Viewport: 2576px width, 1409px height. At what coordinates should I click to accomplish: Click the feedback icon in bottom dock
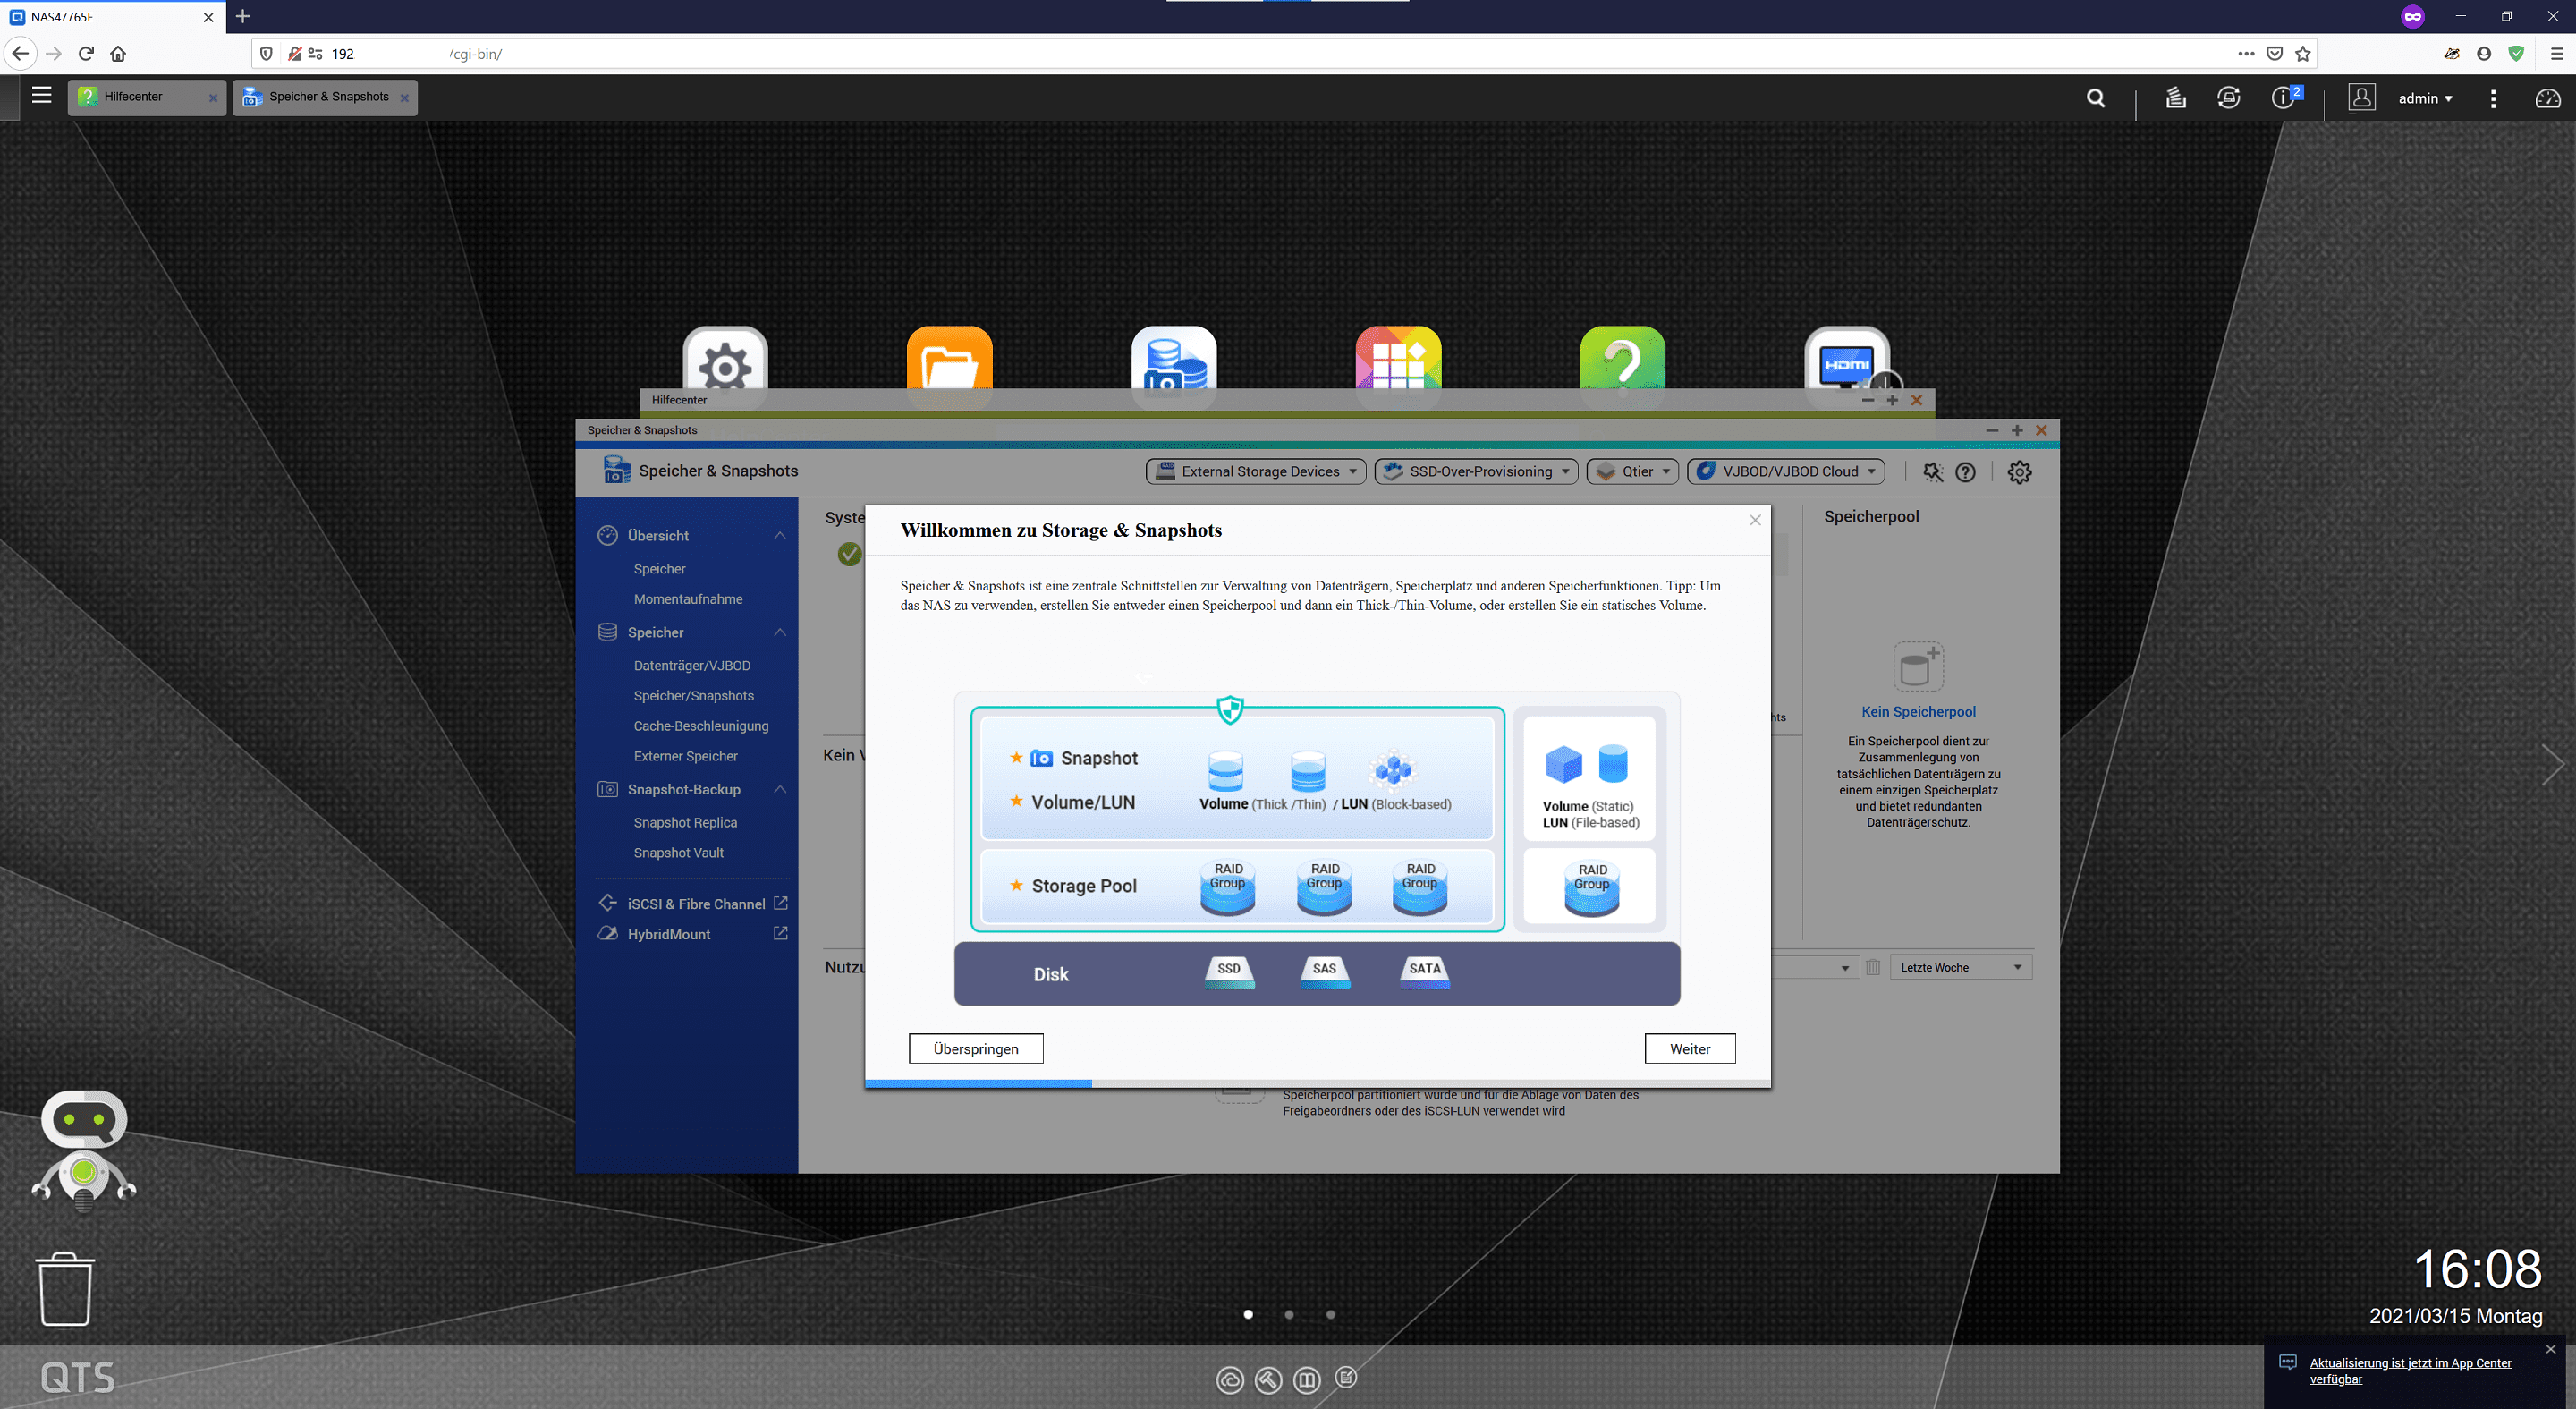click(x=1346, y=1378)
